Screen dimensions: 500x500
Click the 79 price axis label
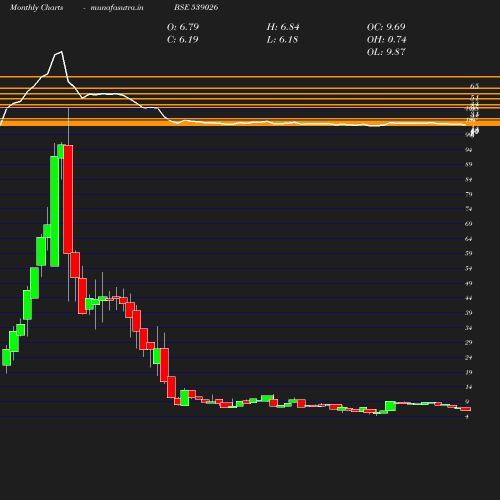469,194
